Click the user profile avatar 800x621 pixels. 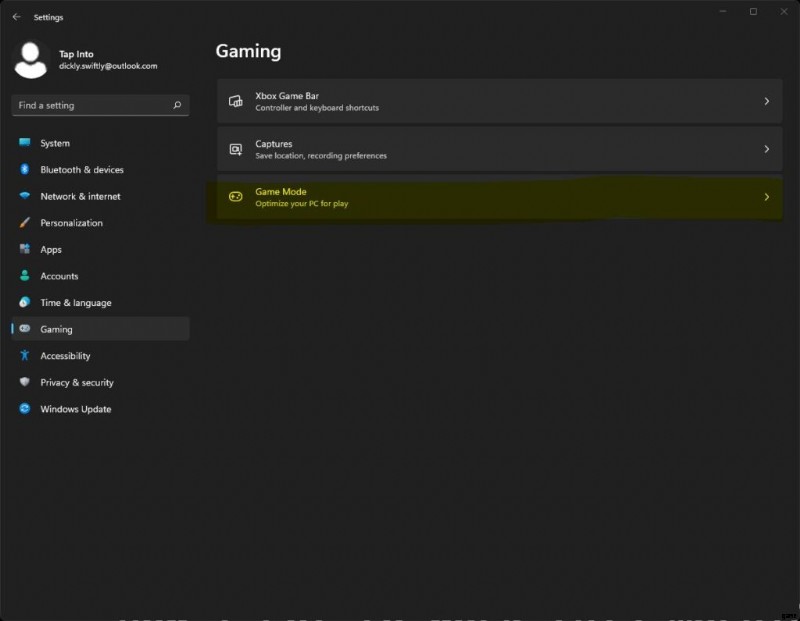pos(31,60)
